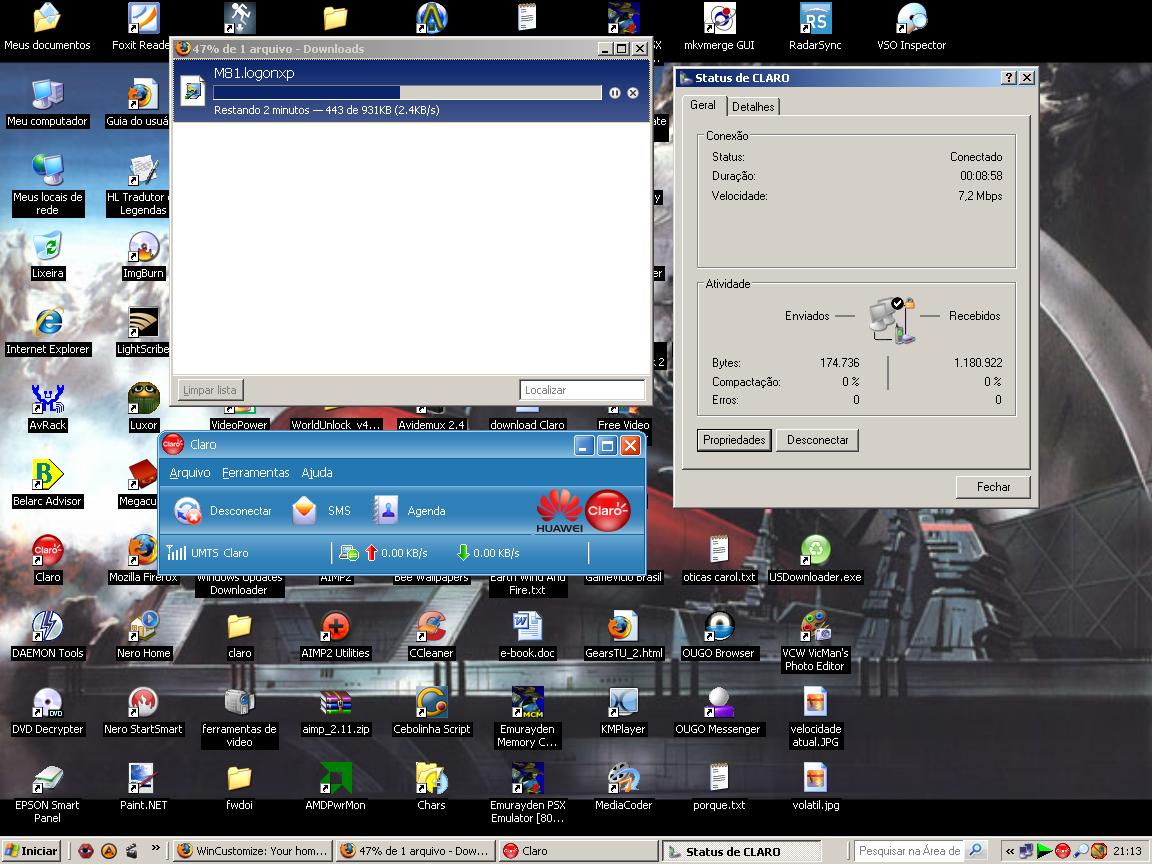Select the Geral tab
The width and height of the screenshot is (1152, 864).
click(x=703, y=105)
